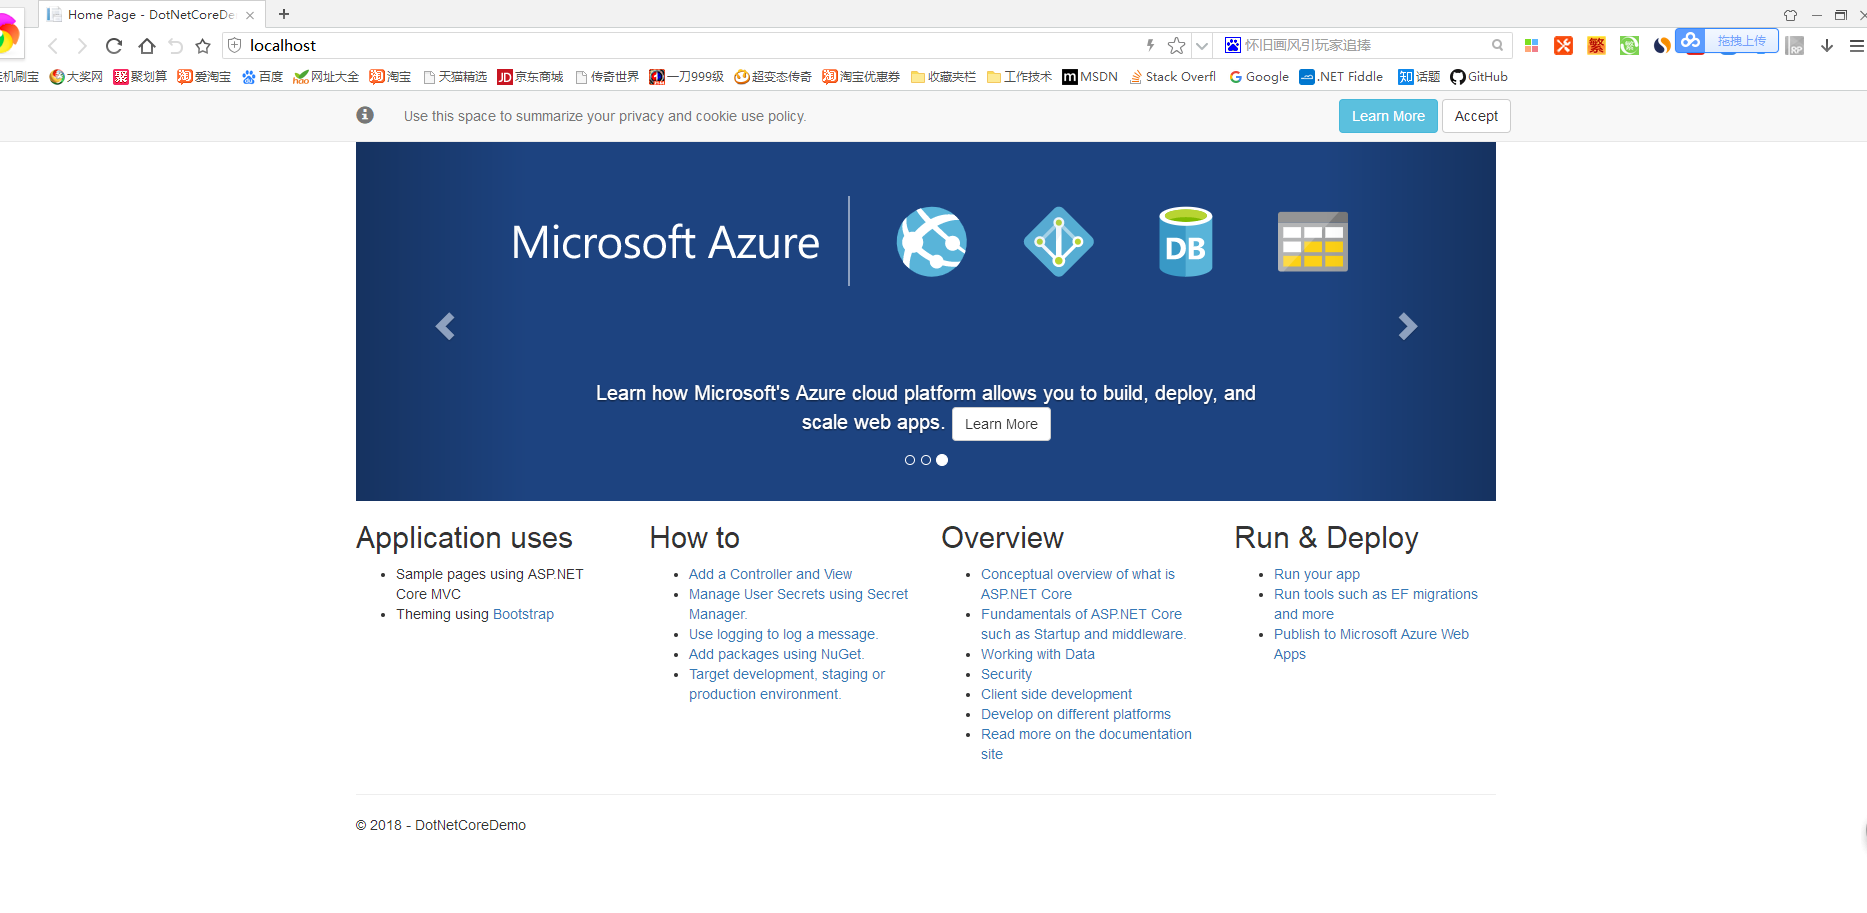Viewport: 1867px width, 913px height.
Task: Click the search box in the toolbar
Action: [x=1365, y=45]
